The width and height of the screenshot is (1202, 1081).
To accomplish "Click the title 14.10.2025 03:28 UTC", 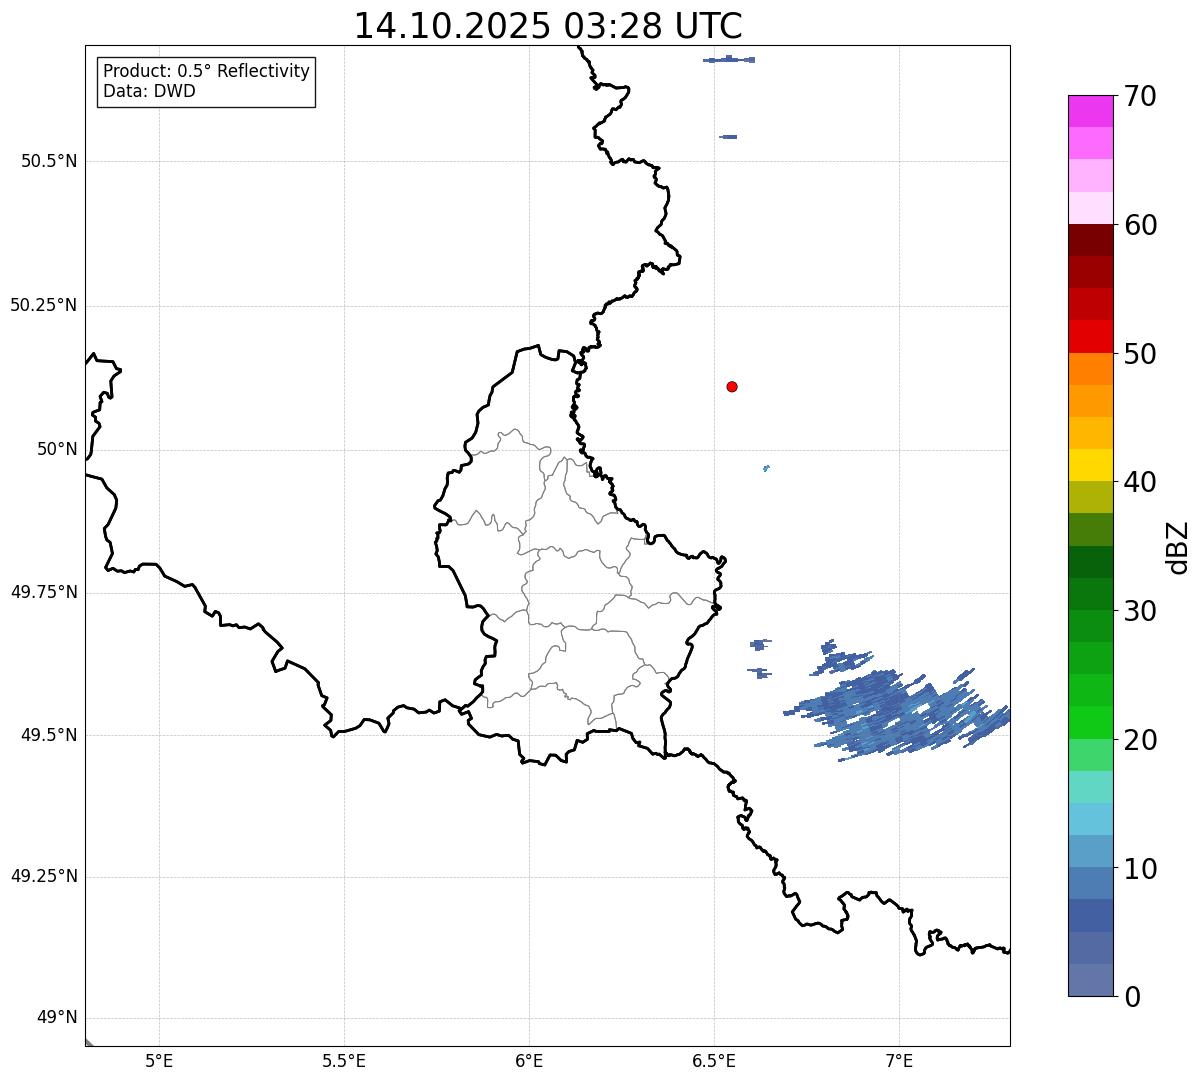I will [548, 26].
